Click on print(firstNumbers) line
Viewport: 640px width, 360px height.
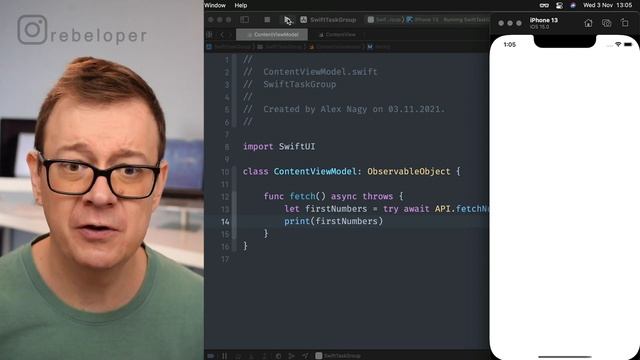point(333,221)
